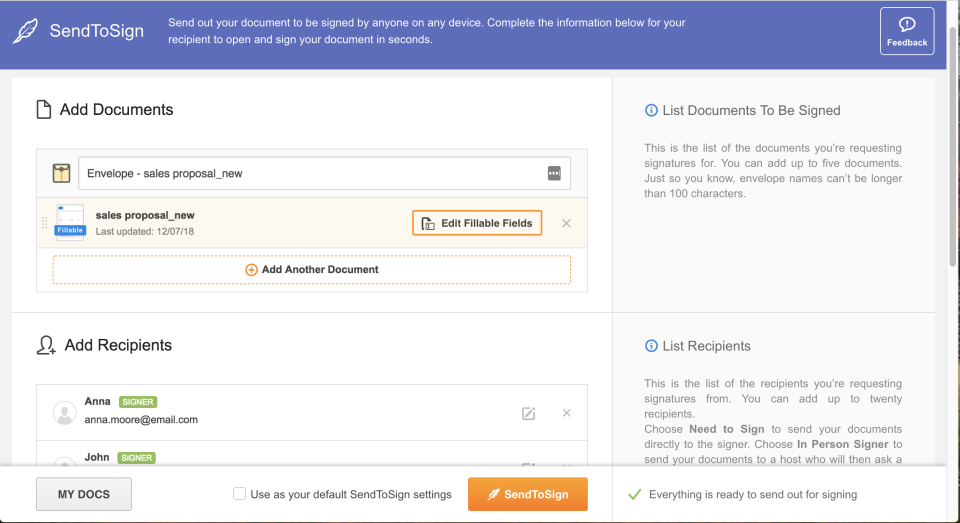The width and height of the screenshot is (960, 523).
Task: Click the SendToSign feather logo icon
Action: click(26, 31)
